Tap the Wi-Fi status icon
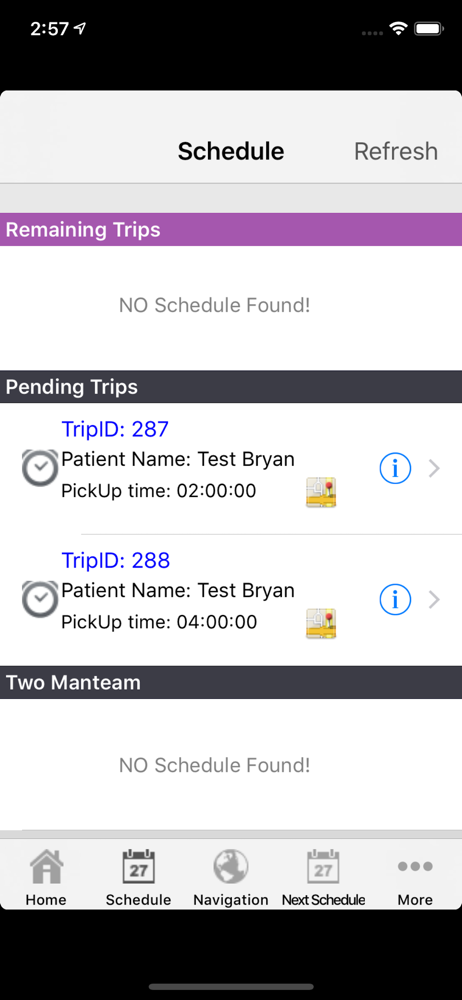This screenshot has height=1000, width=462. click(399, 29)
